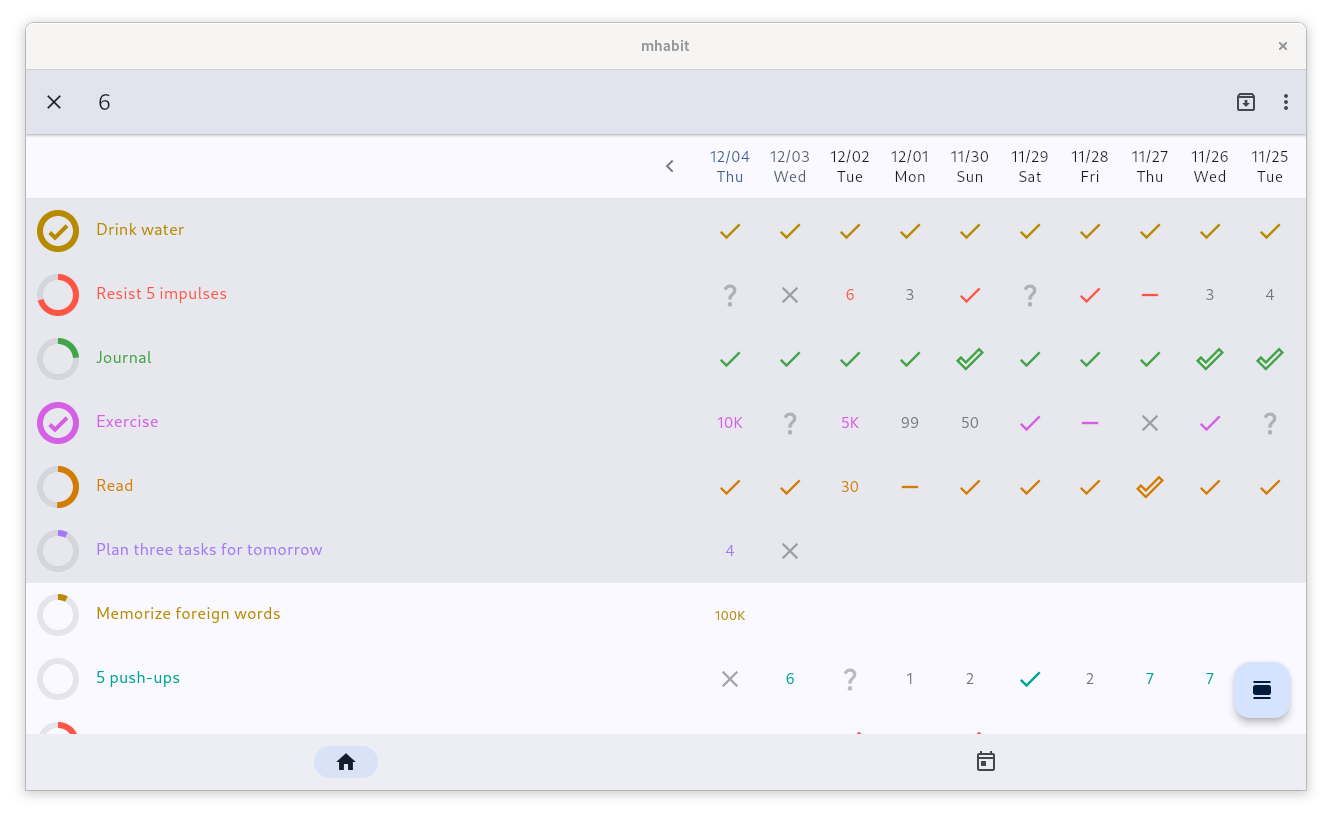Open the three-dot overflow menu
1332x819 pixels.
point(1285,102)
